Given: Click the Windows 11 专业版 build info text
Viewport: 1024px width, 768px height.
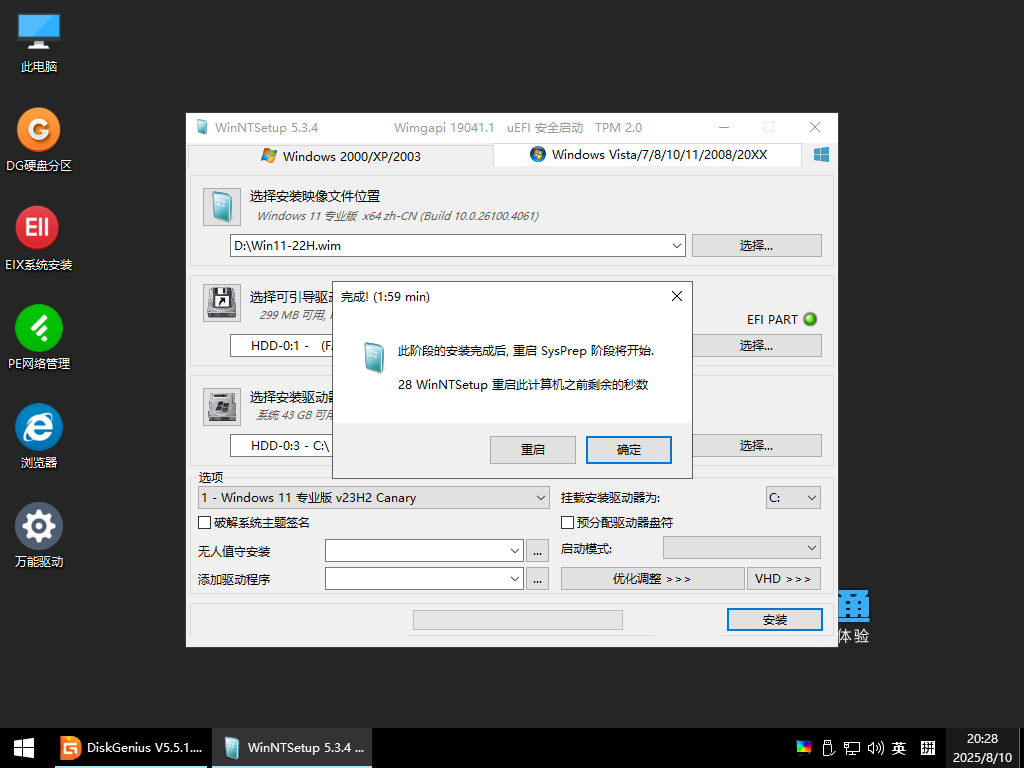Looking at the screenshot, I should 398,216.
